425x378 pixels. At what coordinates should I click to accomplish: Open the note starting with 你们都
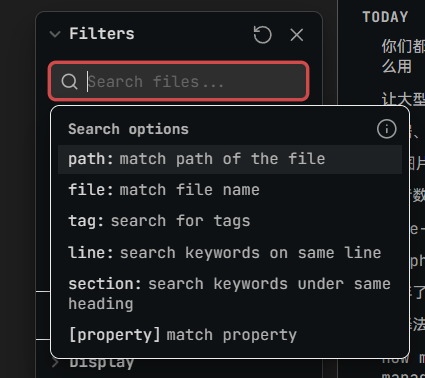(403, 56)
